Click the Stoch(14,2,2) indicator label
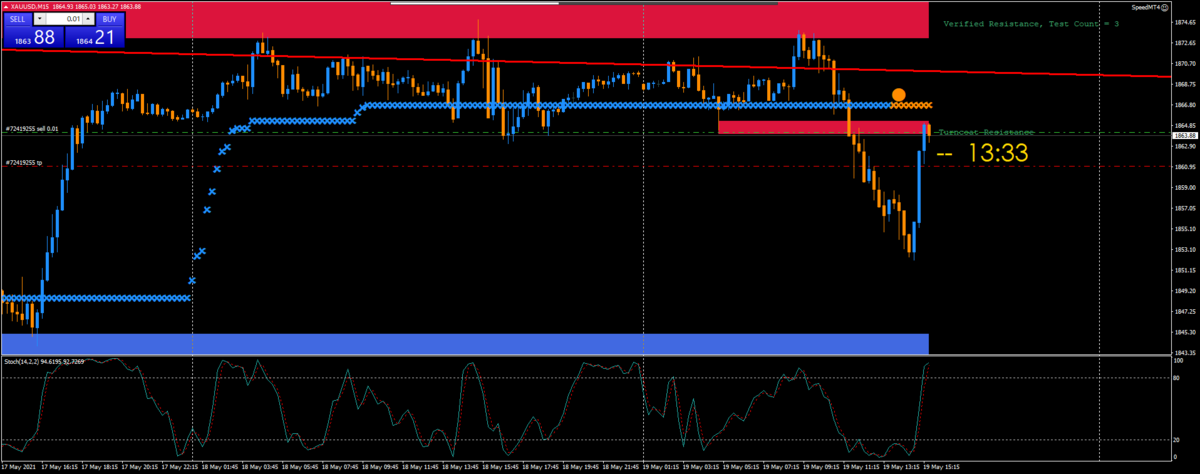 [x=45, y=360]
